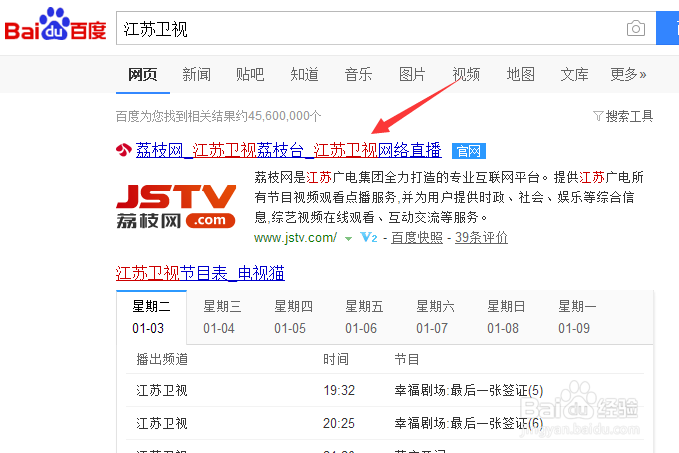This screenshot has height=453, width=679.
Task: Click program 幸福剧场:最后一张签证(5)
Action: pos(469,390)
